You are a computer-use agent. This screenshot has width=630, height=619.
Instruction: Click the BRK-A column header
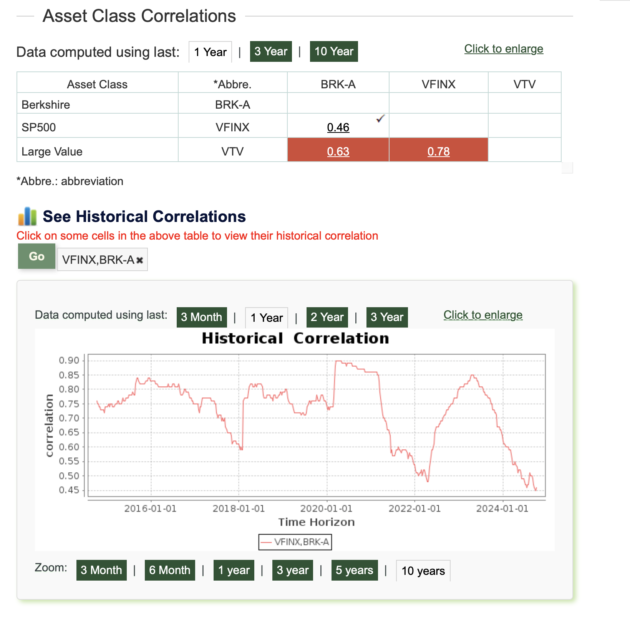338,84
